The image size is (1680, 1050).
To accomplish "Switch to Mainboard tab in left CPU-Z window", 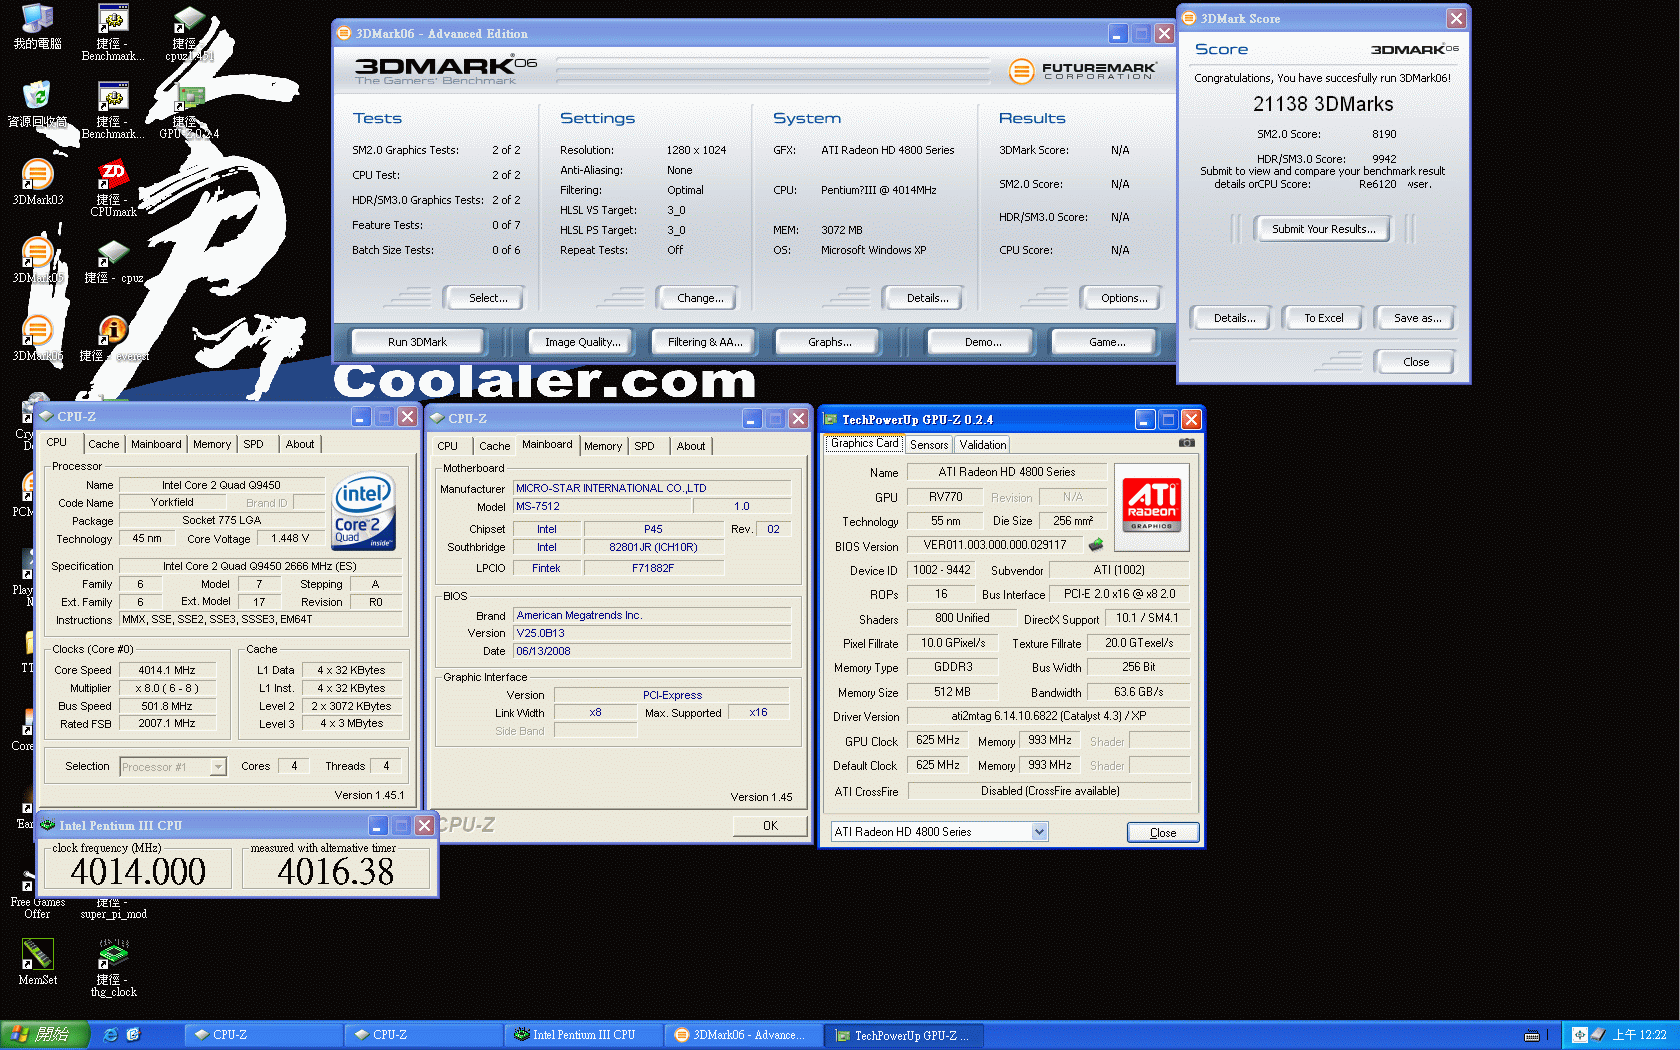I will point(156,444).
